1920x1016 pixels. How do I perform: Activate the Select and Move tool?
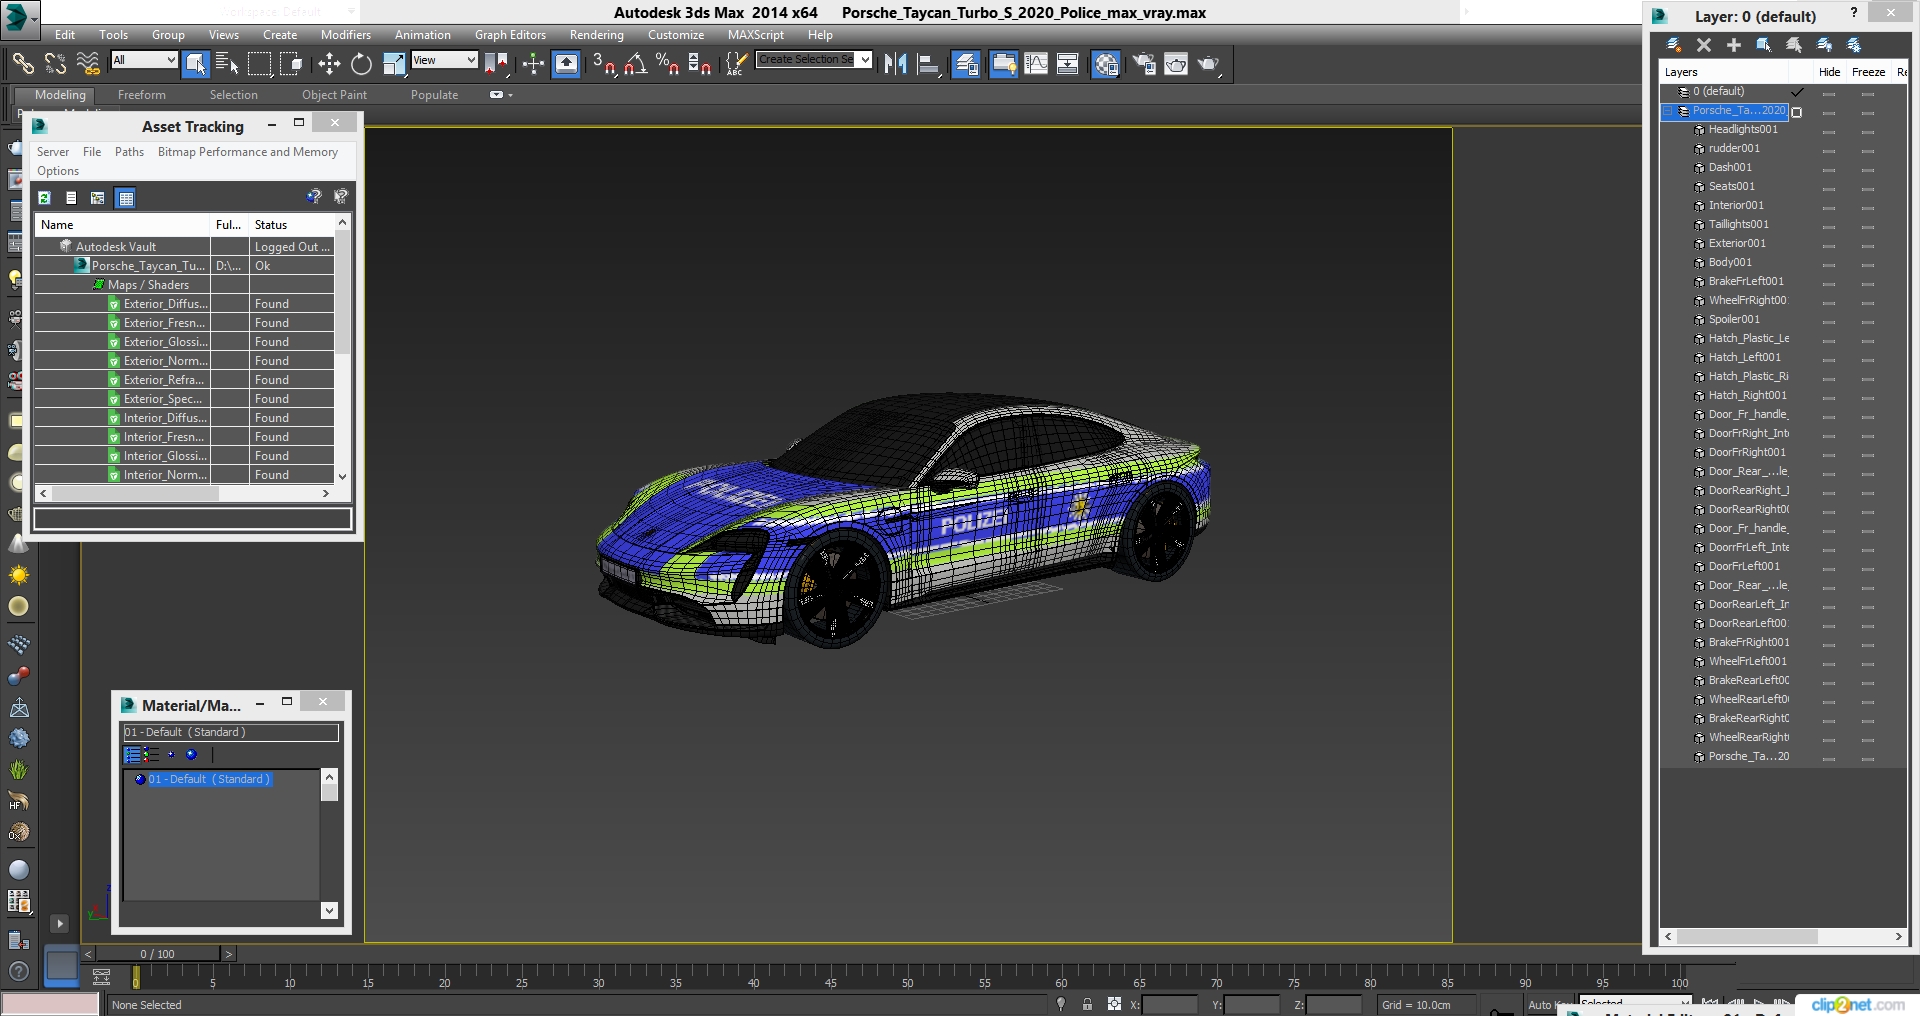click(x=329, y=64)
